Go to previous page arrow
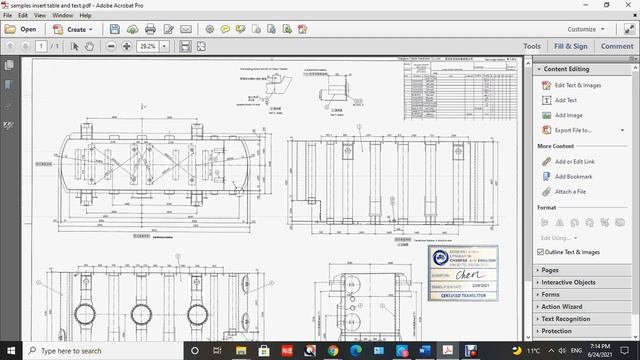The image size is (640, 360). (x=10, y=46)
